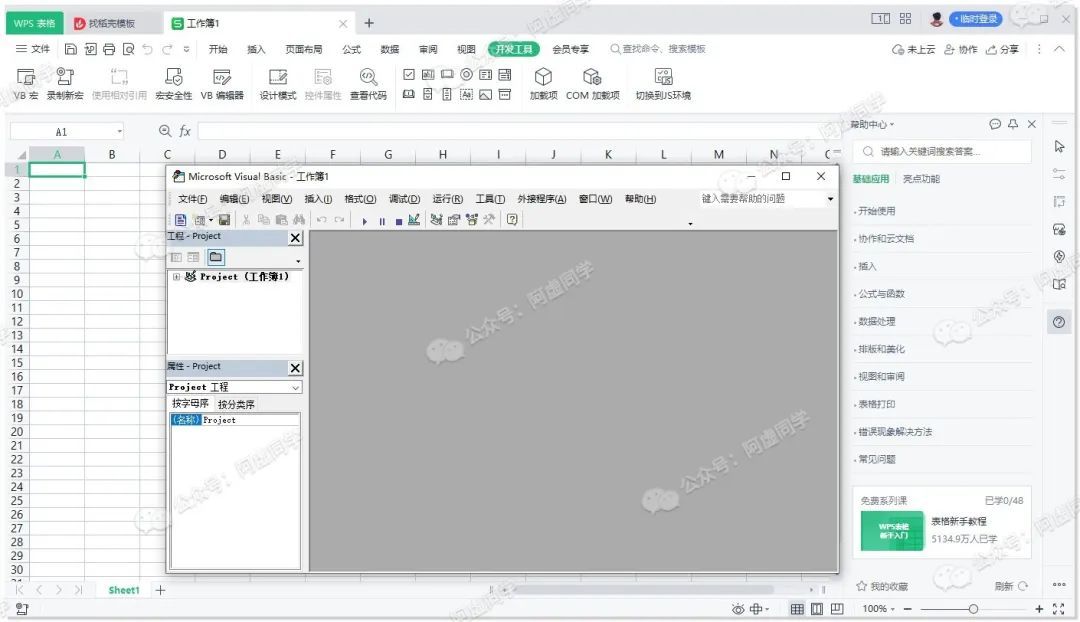1080x622 pixels.
Task: Click the print icon in WPS toolbar
Action: coord(109,49)
